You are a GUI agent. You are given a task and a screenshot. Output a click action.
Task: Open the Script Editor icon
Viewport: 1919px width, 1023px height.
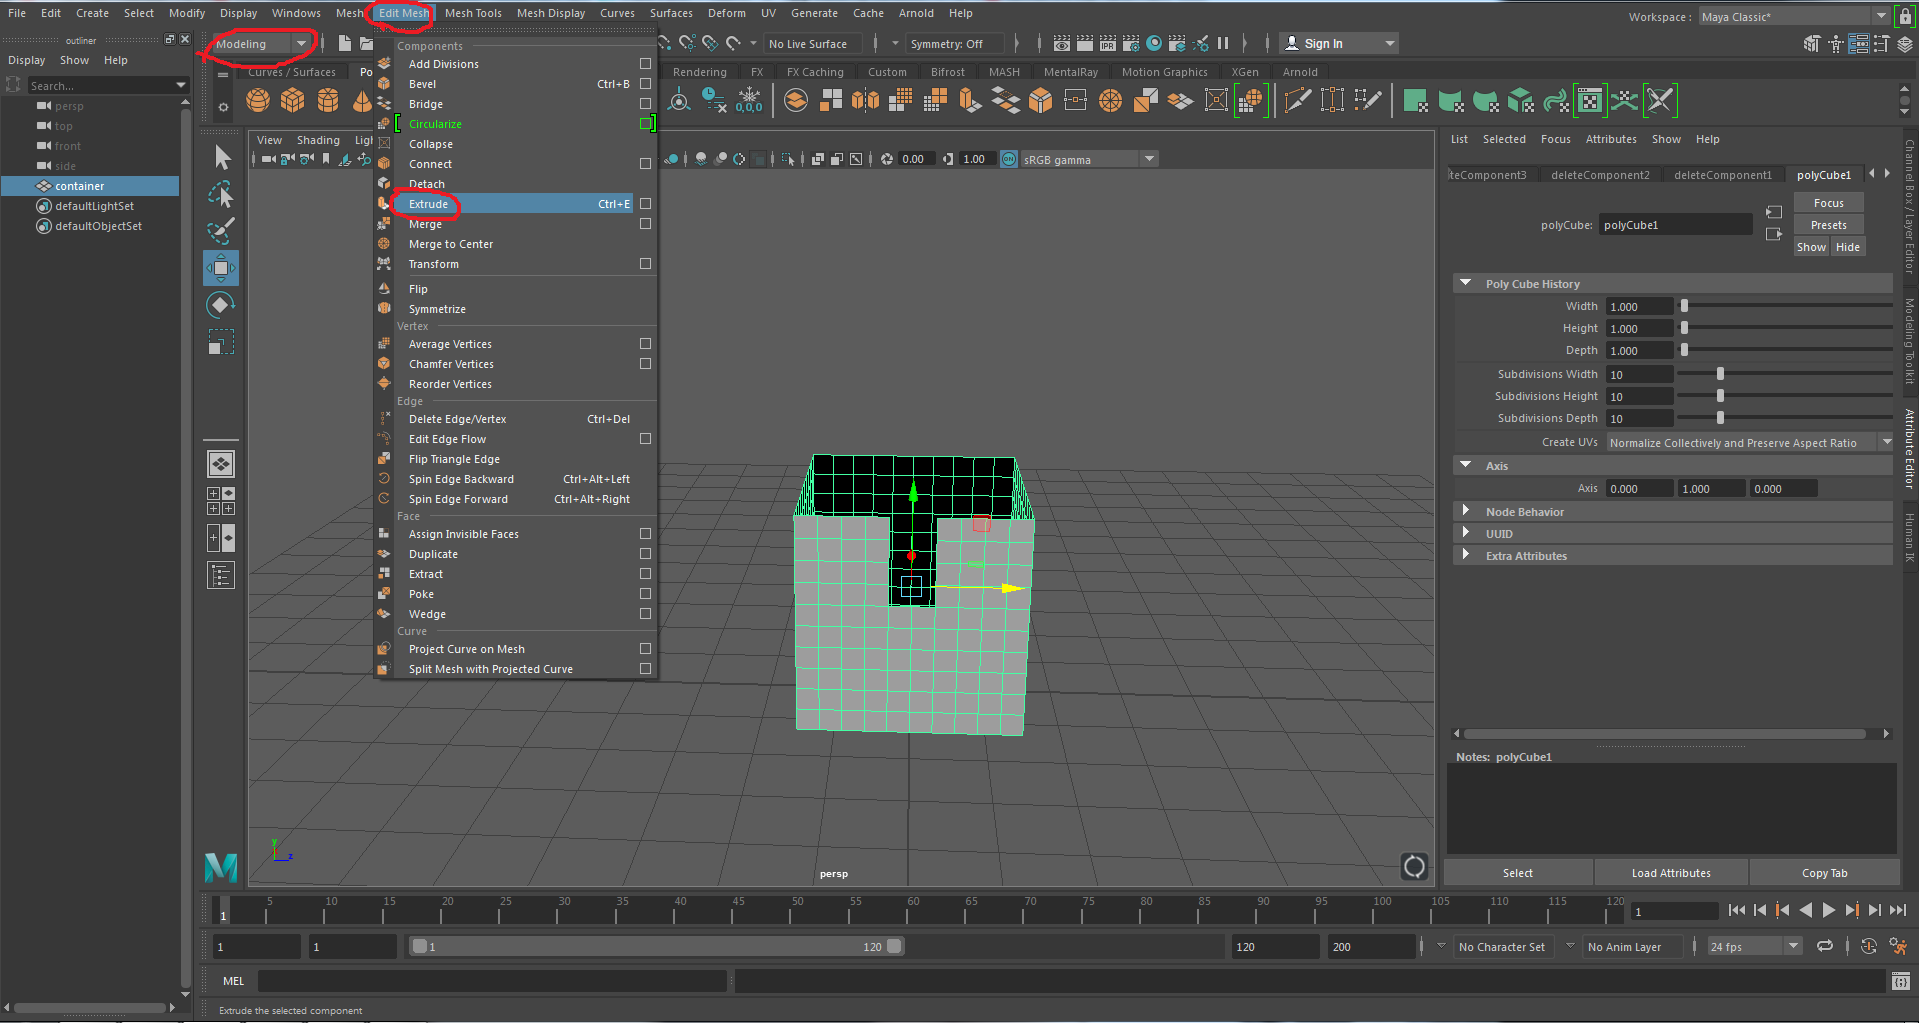point(1901,982)
